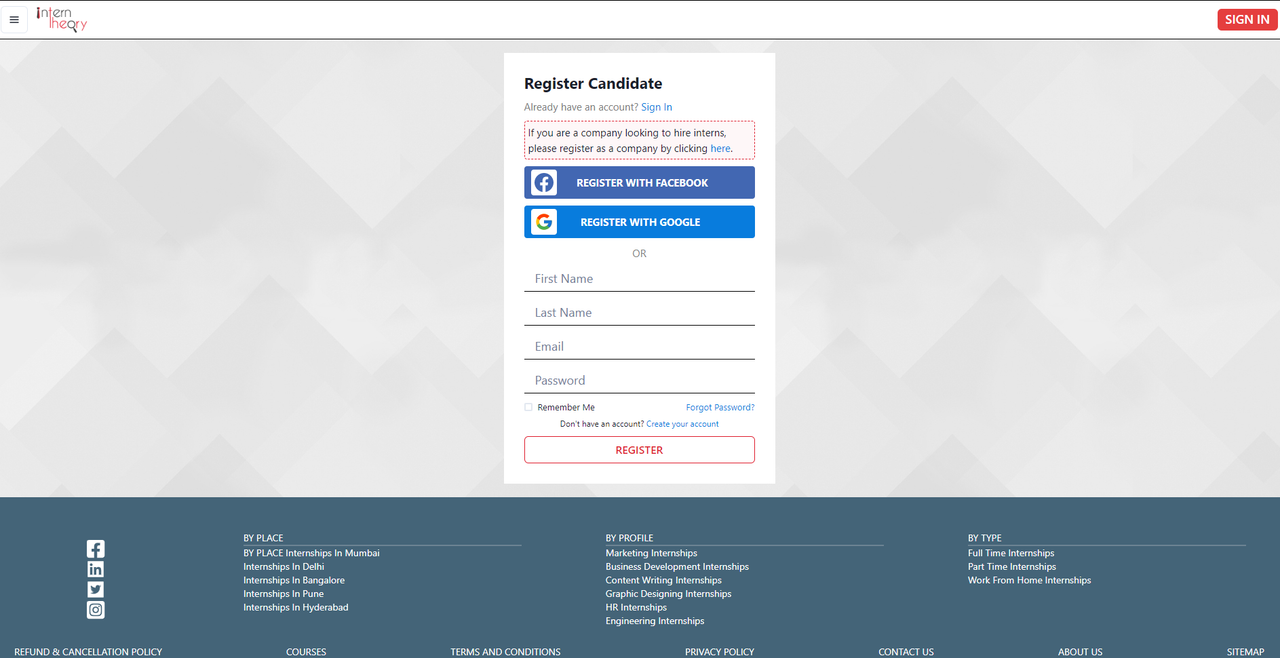The height and width of the screenshot is (658, 1280).
Task: Open Internships In Pune link
Action: pyautogui.click(x=284, y=594)
